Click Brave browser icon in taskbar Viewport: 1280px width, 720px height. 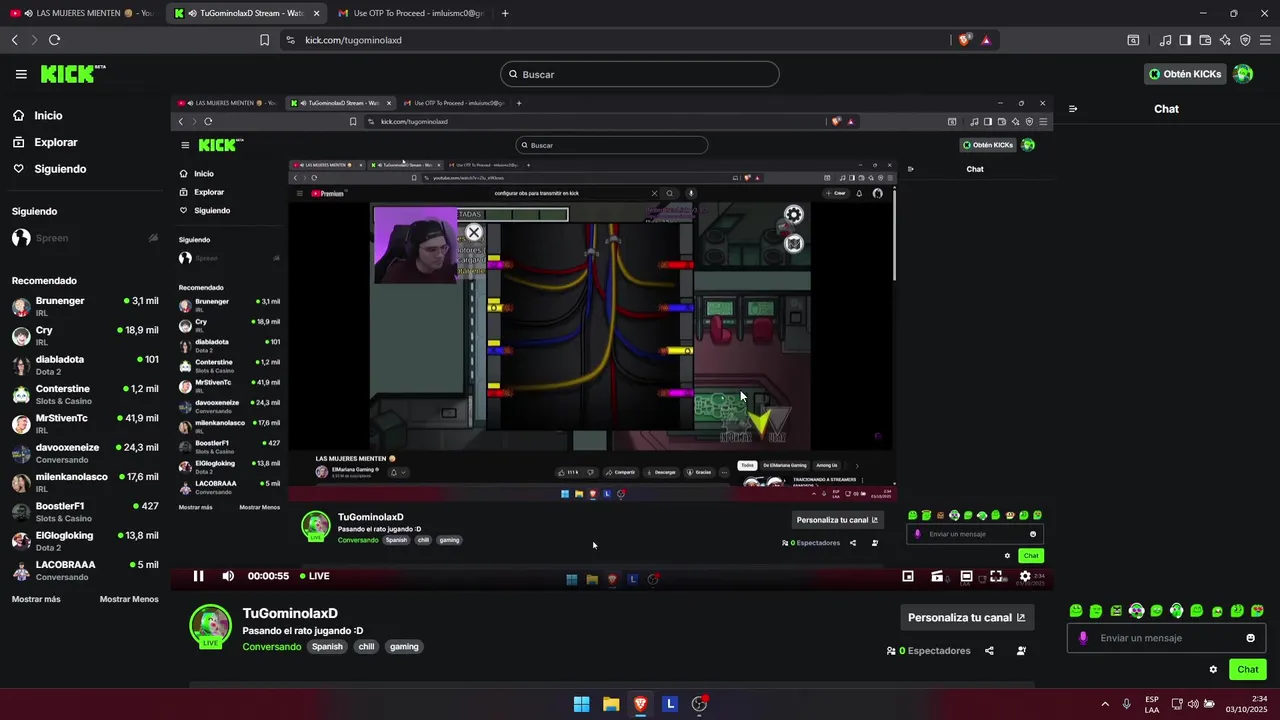(x=640, y=704)
